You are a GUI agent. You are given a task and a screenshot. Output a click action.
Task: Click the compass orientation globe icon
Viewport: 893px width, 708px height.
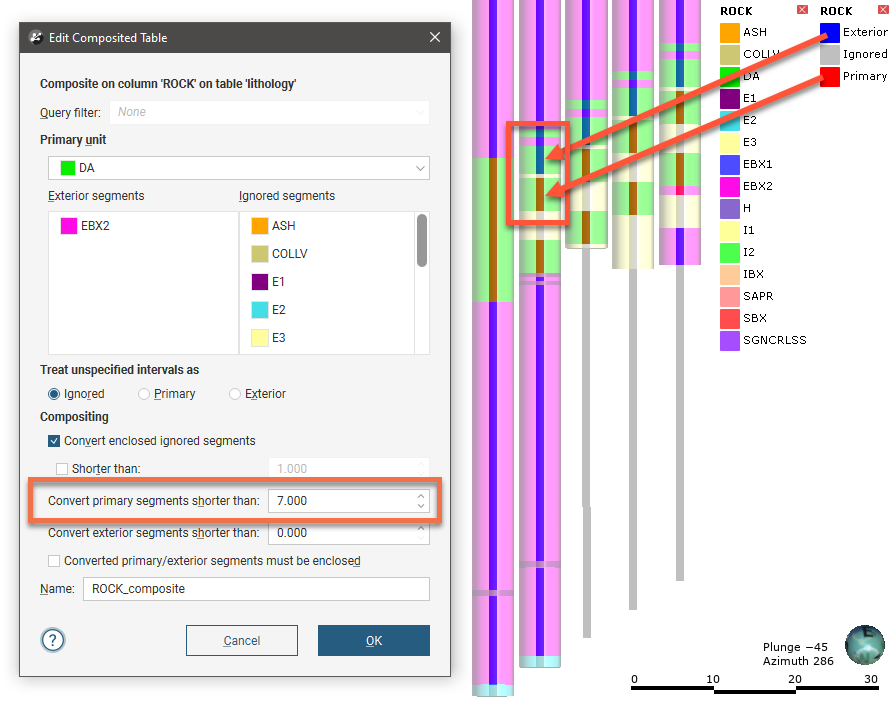click(864, 645)
